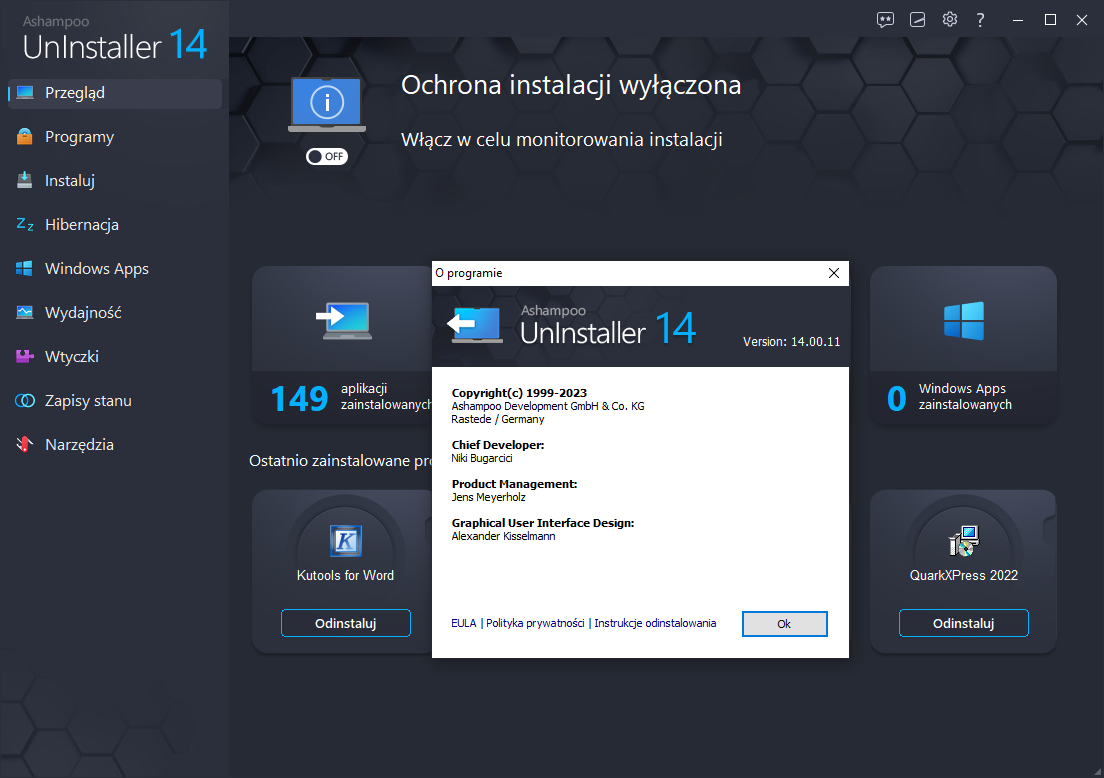Image resolution: width=1104 pixels, height=778 pixels.
Task: Click 'Jens Meyerholz' name
Action: (x=489, y=497)
